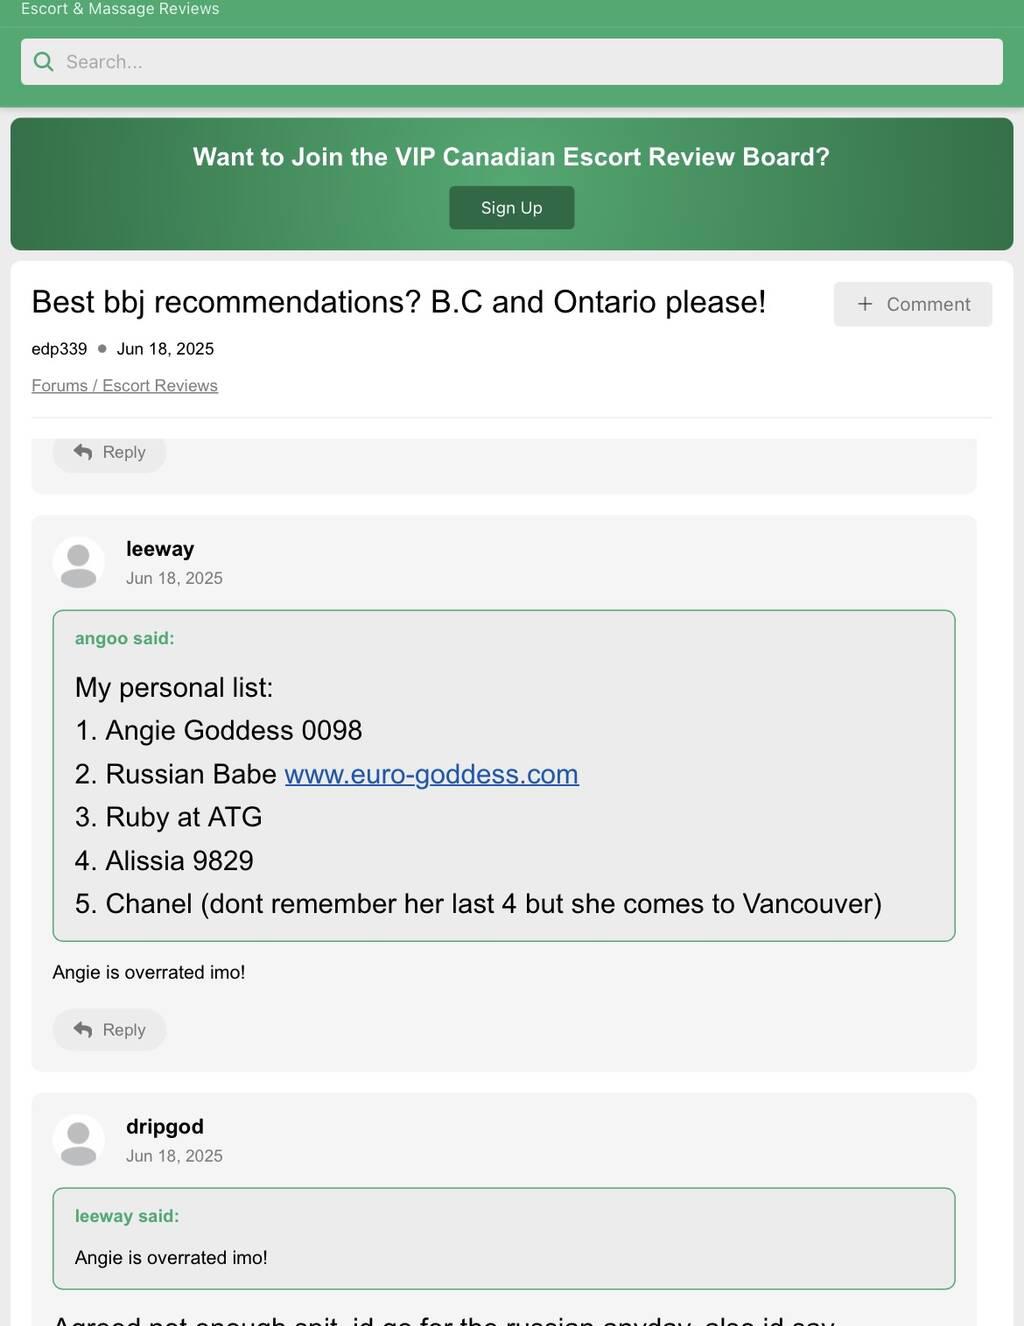
Task: Open dripgod's user profile name
Action: tap(165, 1127)
